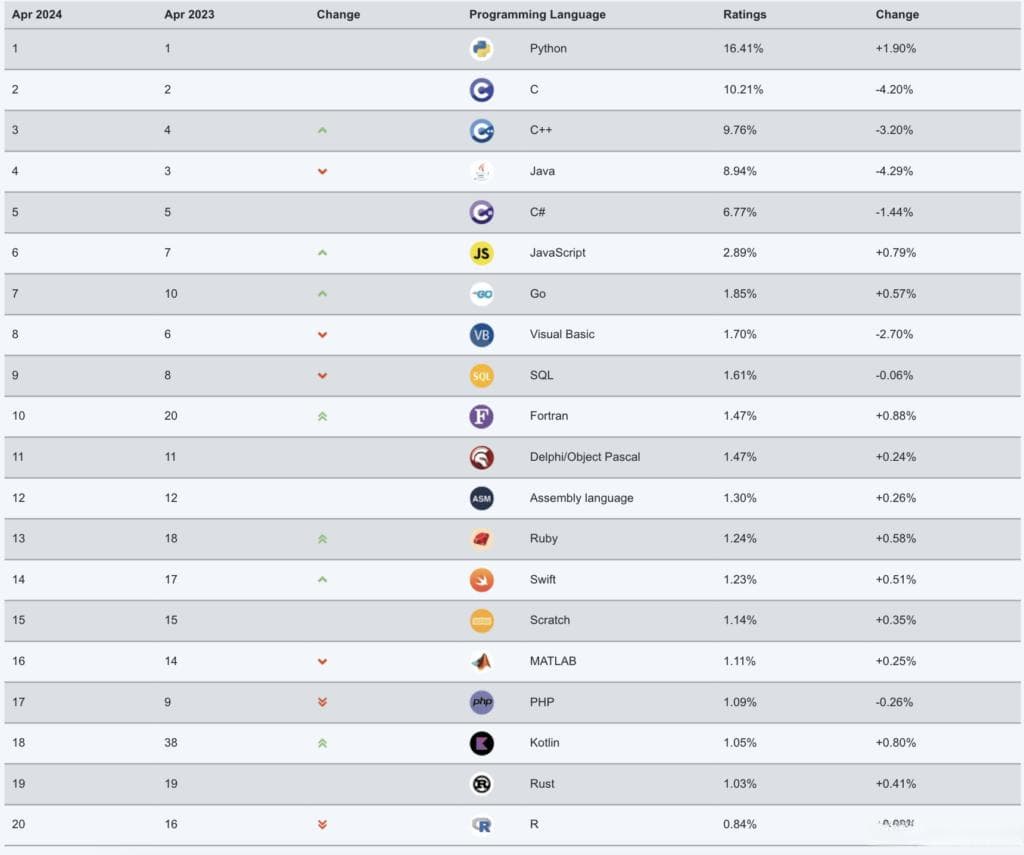1024x855 pixels.
Task: Click the MATLAB logo icon
Action: click(481, 662)
